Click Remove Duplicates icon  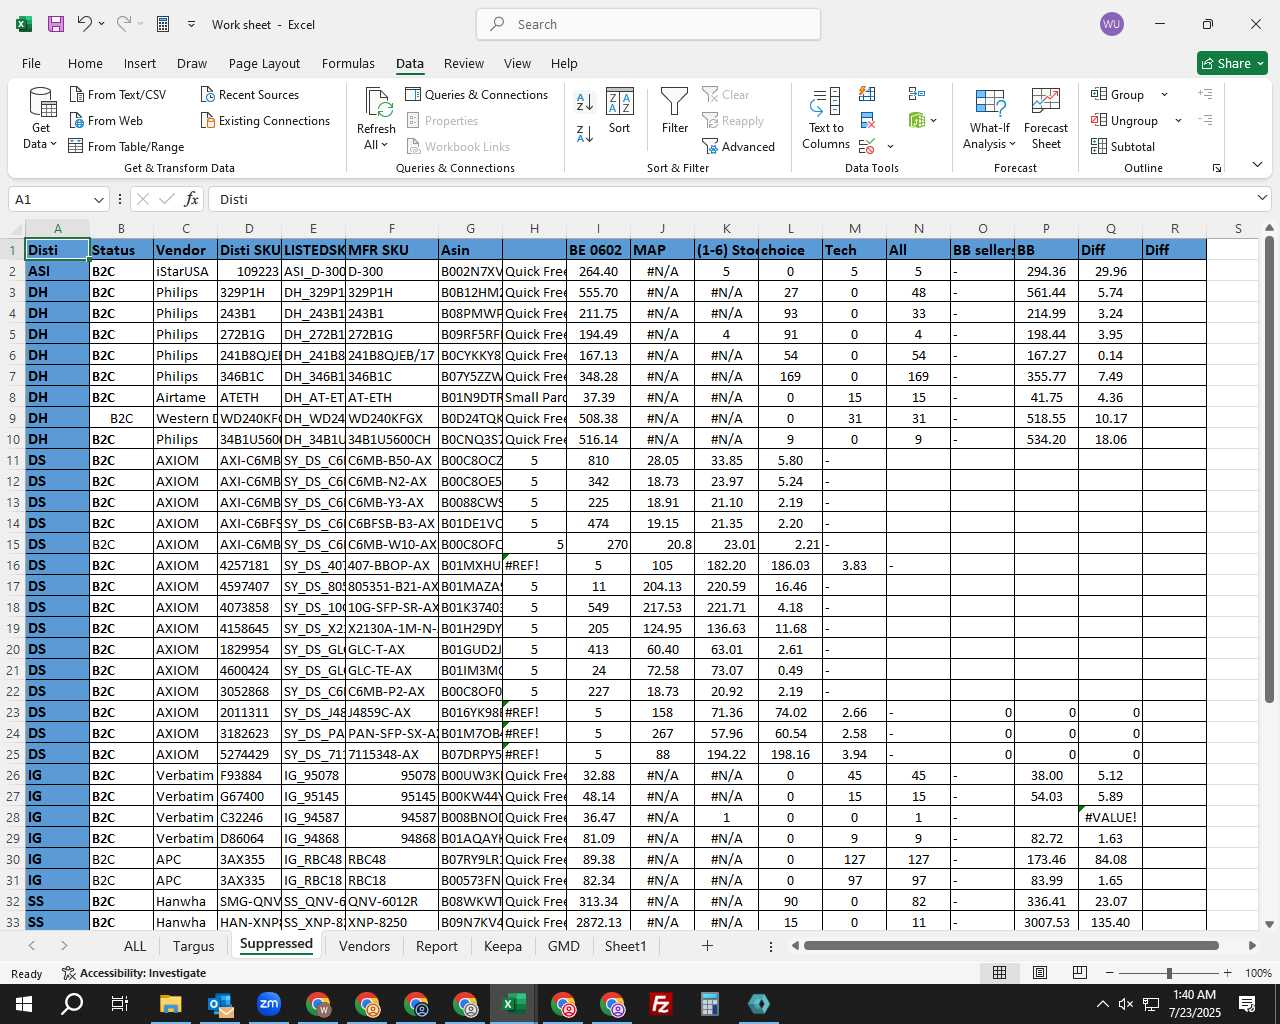coord(867,121)
